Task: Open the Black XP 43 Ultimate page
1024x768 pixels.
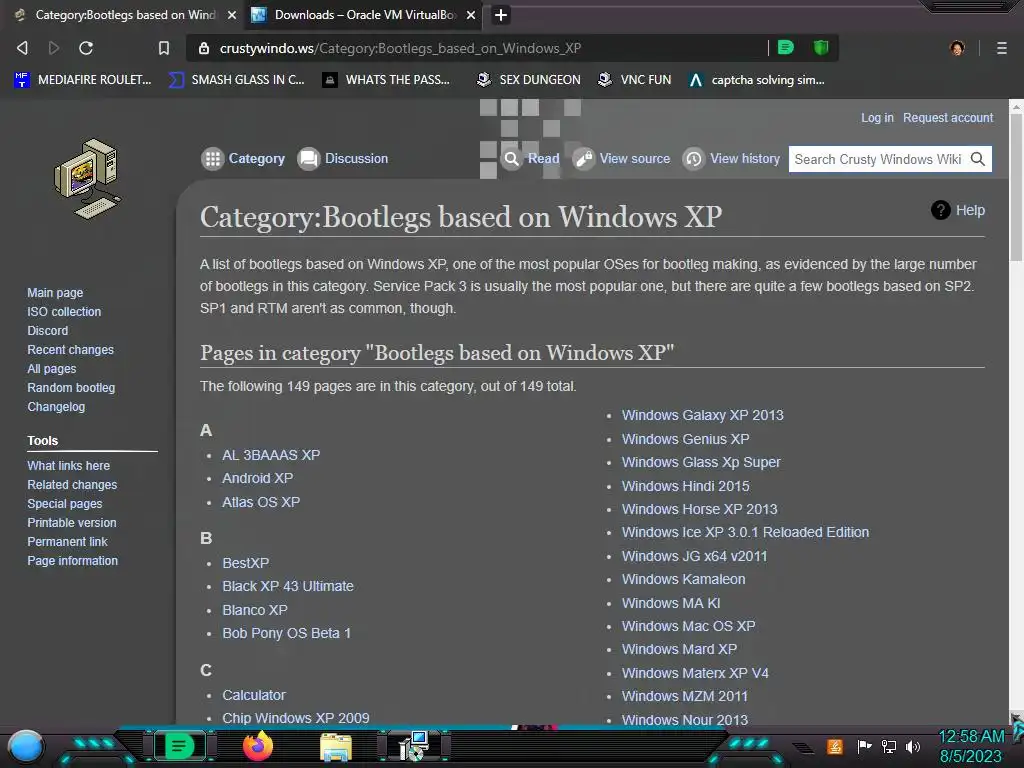Action: click(288, 586)
